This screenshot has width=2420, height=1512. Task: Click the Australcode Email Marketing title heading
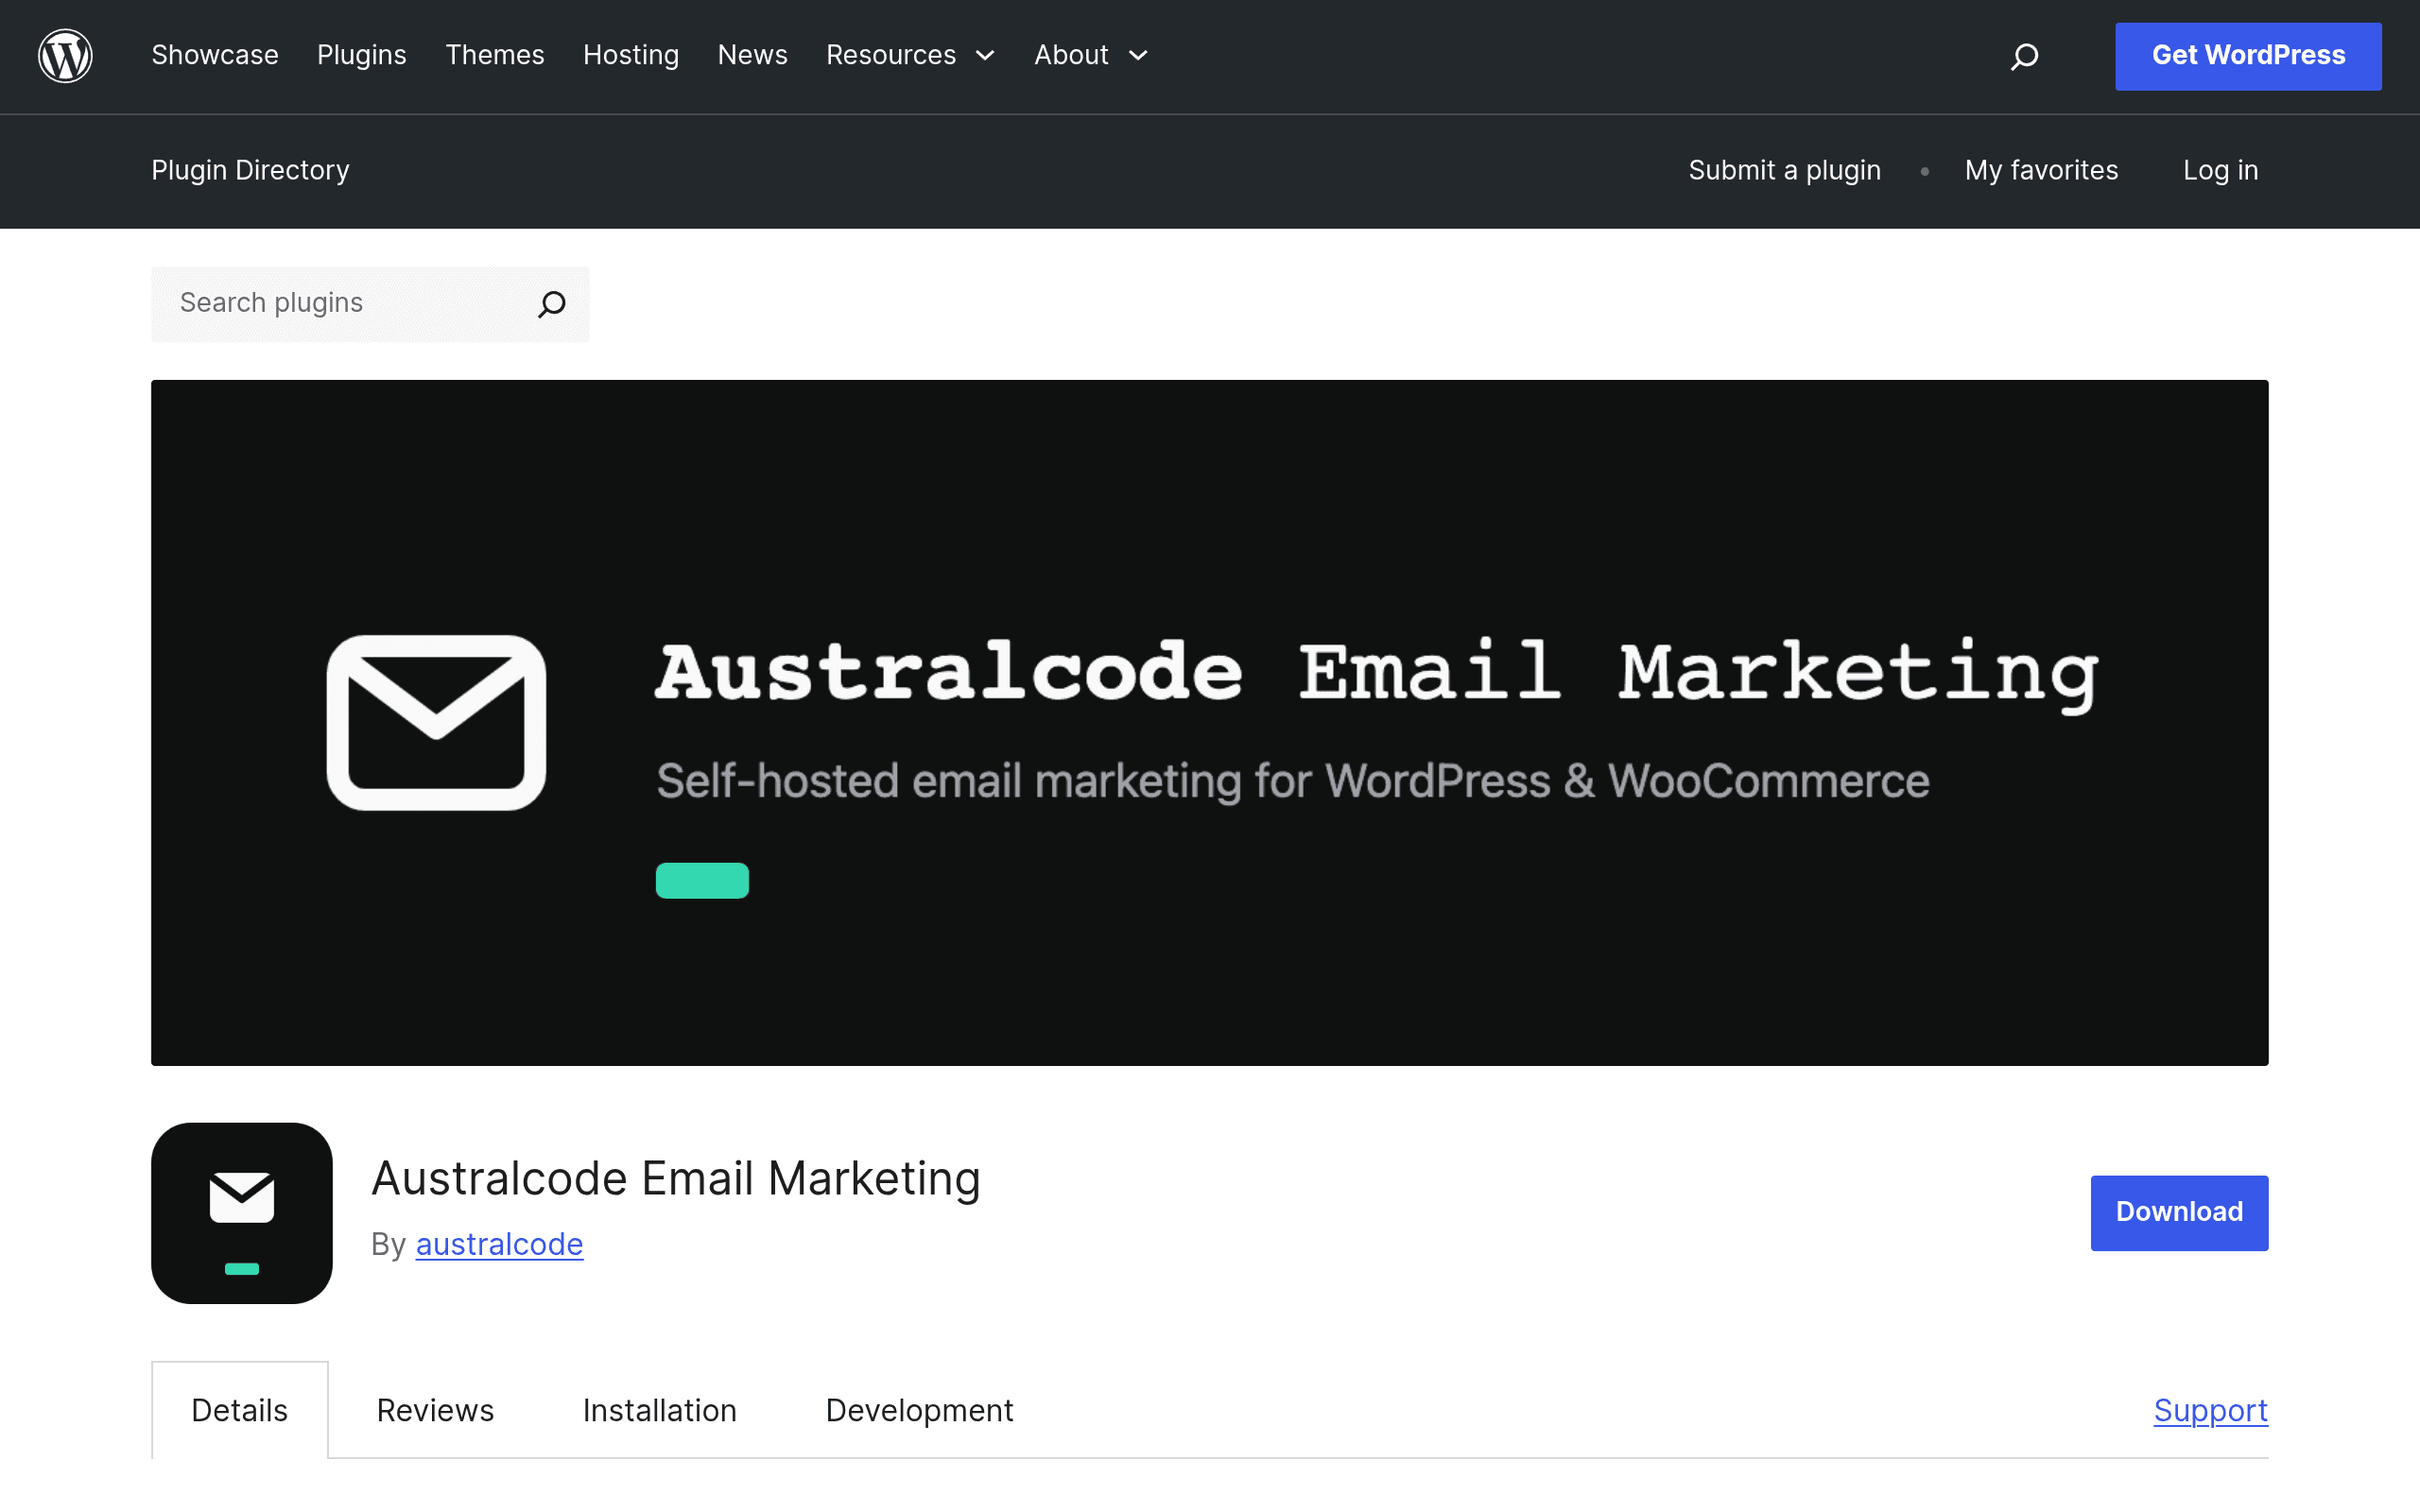675,1178
